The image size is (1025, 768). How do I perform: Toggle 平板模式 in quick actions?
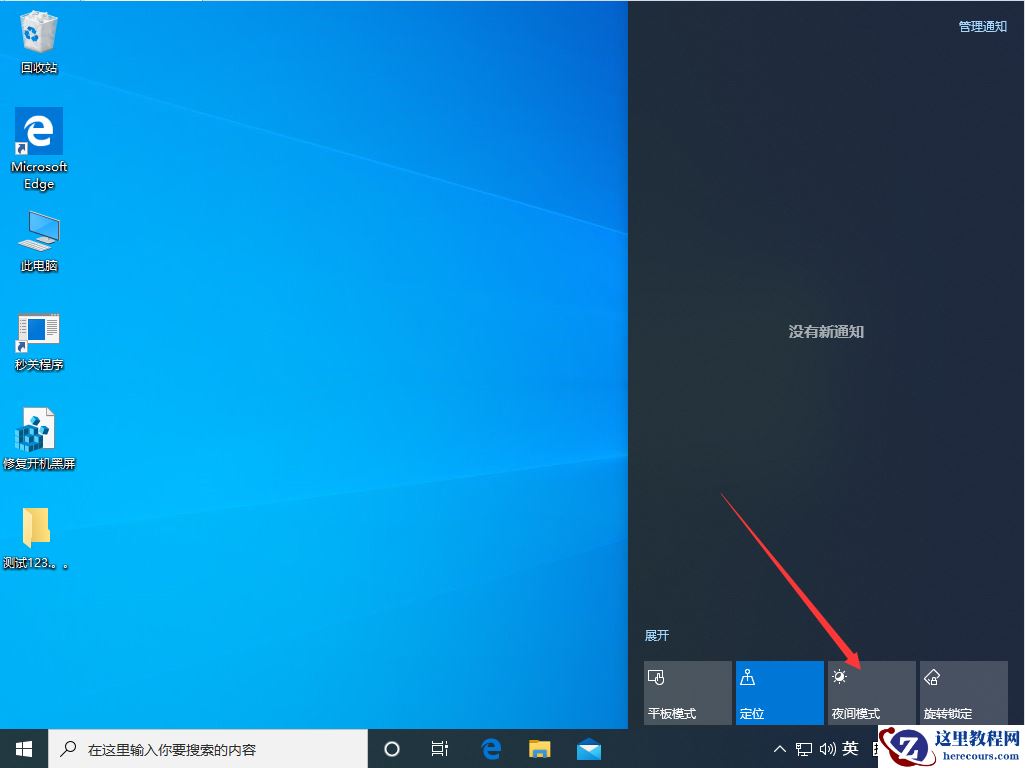click(x=687, y=692)
